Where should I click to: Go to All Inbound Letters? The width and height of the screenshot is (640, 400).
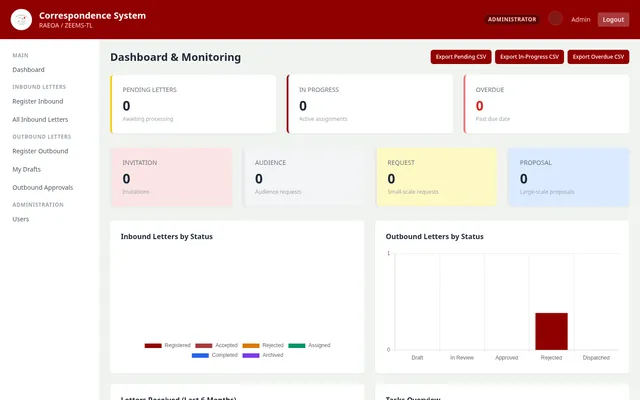pos(40,120)
